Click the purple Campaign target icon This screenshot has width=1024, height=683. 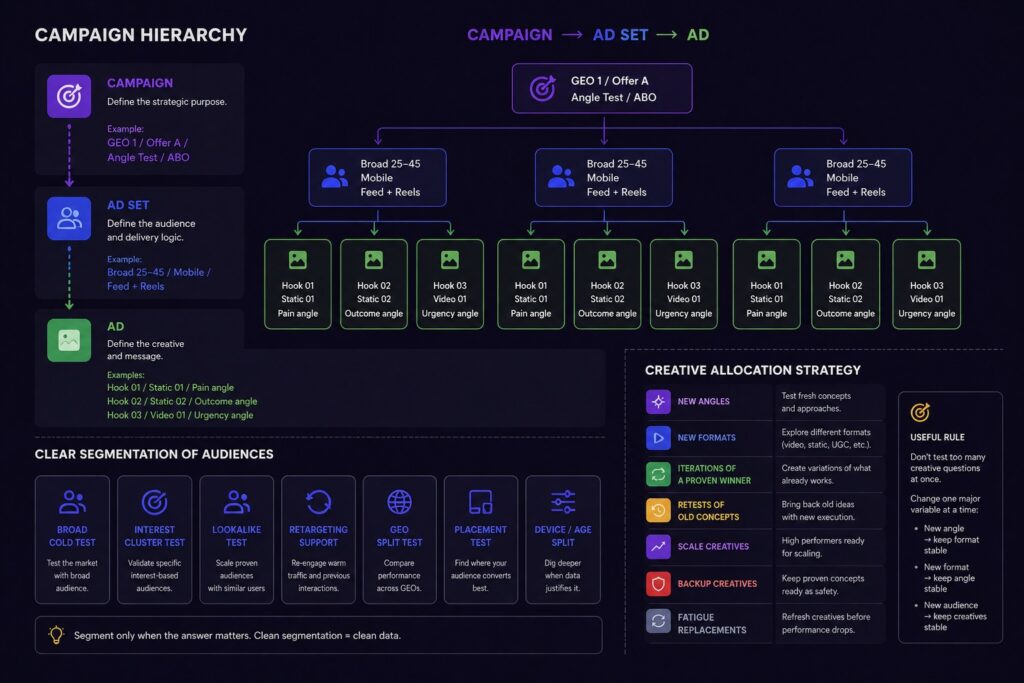69,96
